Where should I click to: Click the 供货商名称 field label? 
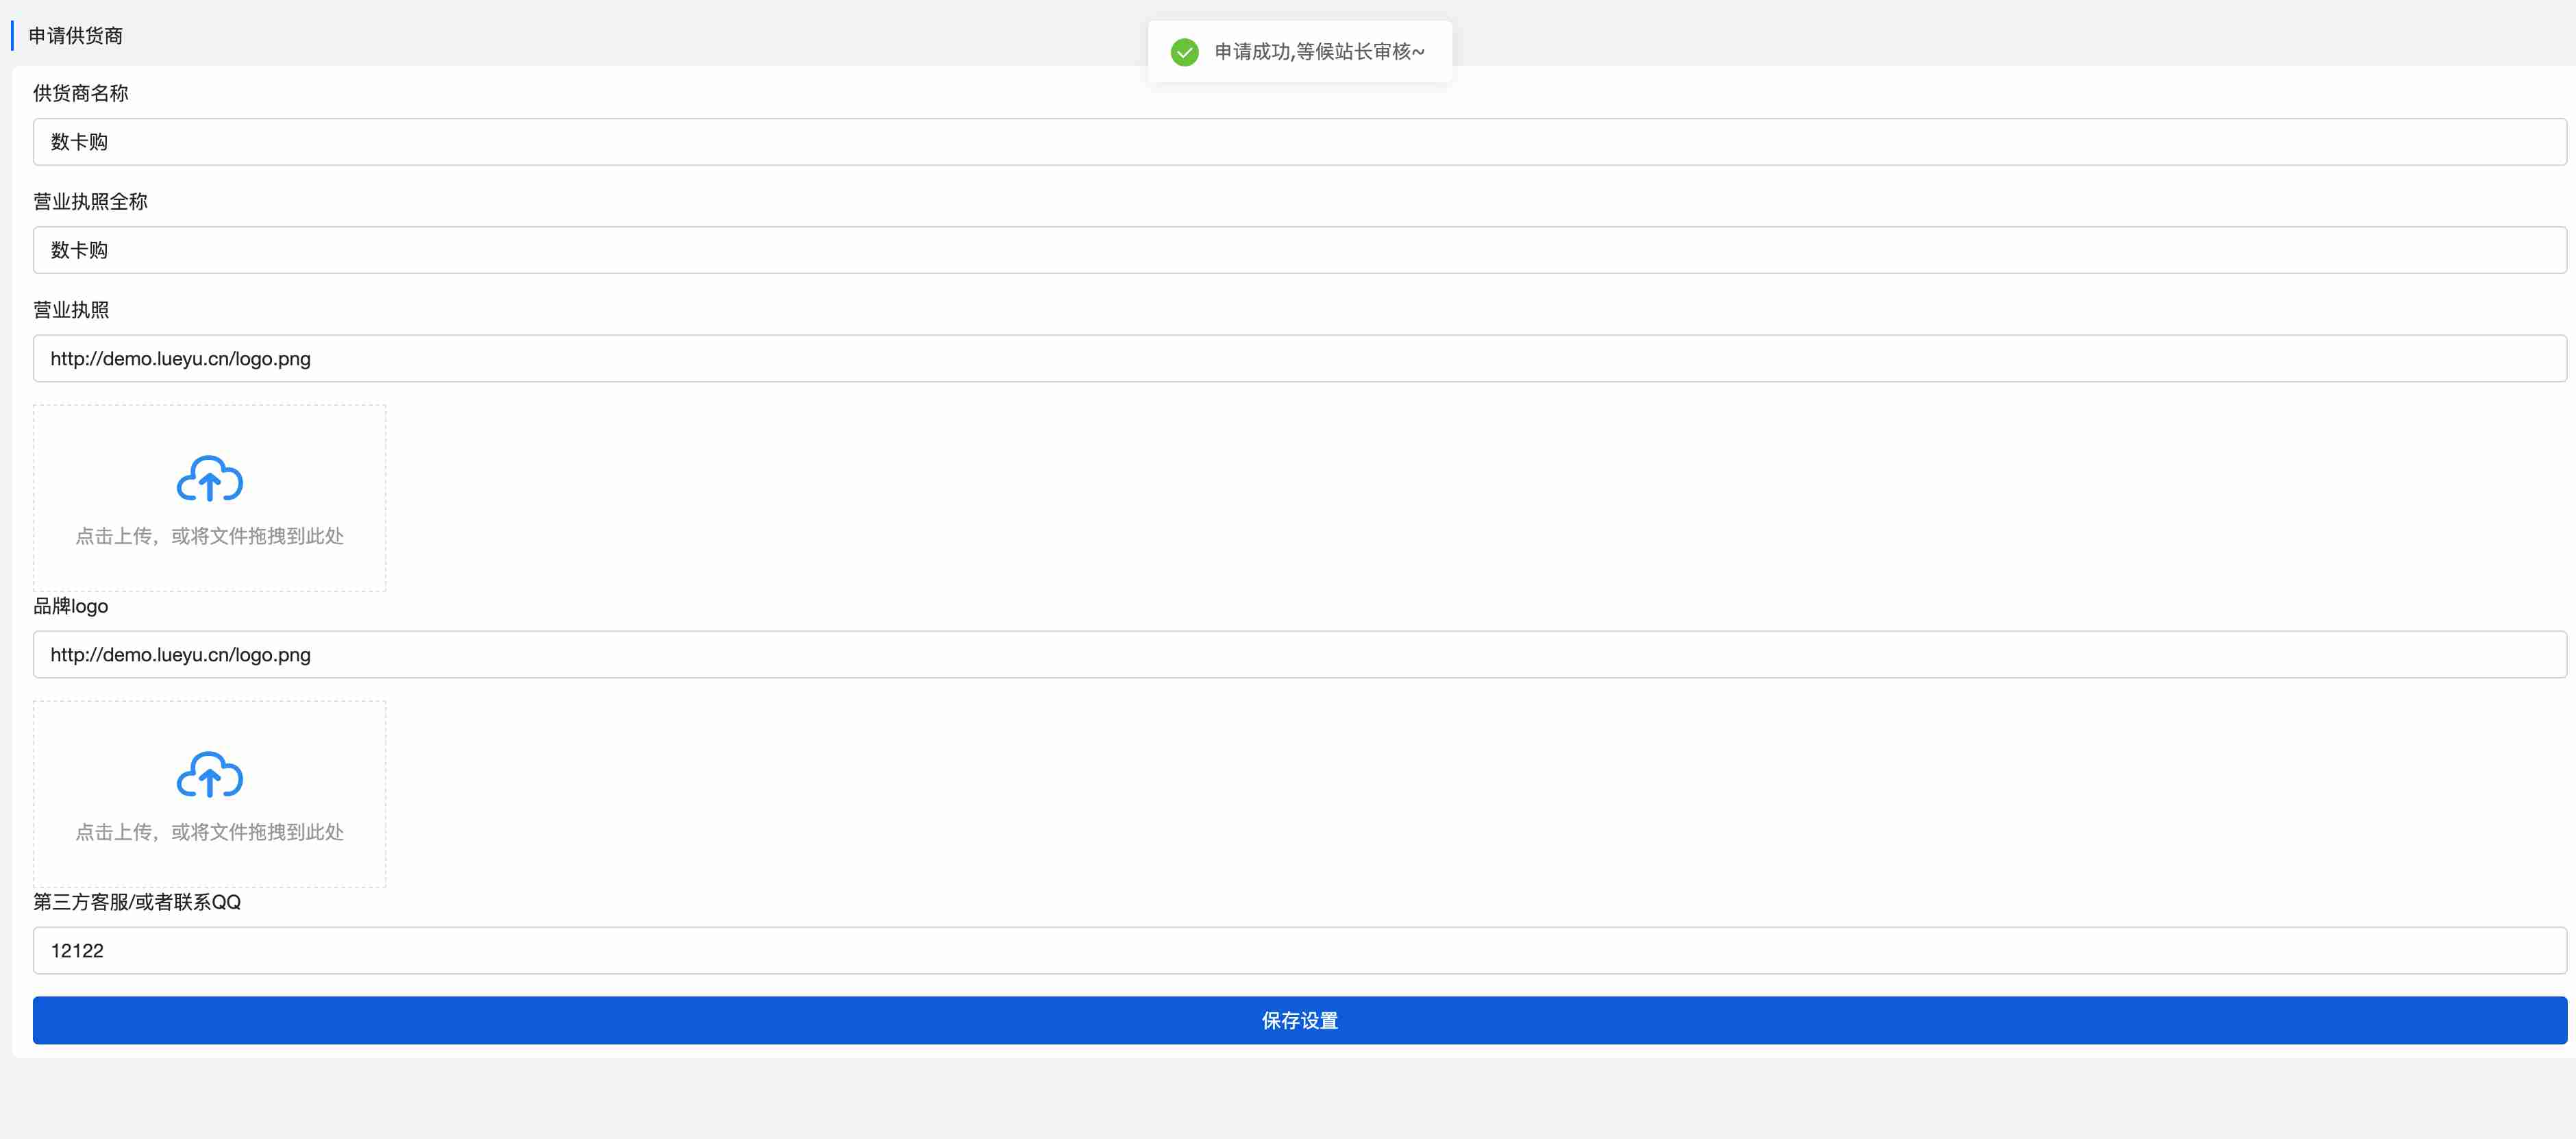[81, 93]
